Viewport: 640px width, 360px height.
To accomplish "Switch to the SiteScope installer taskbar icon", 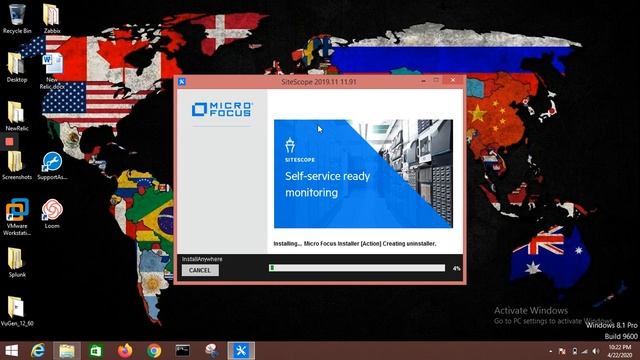I will [x=241, y=351].
